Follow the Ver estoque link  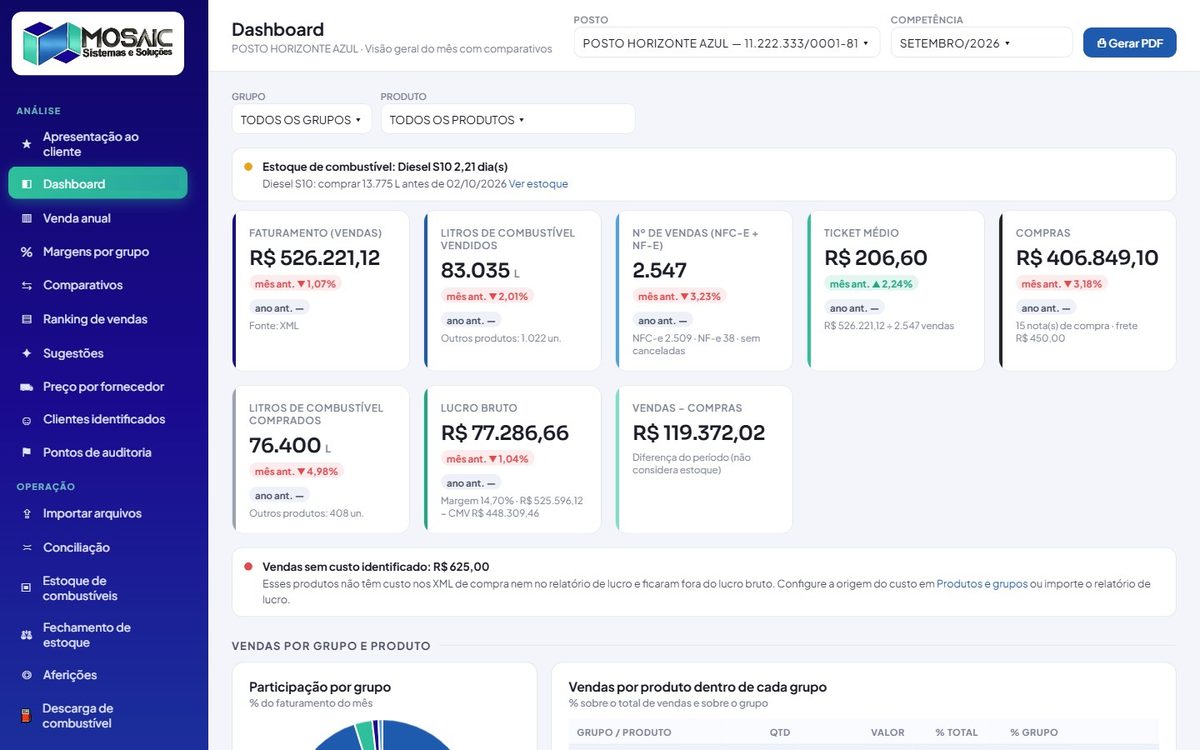[538, 184]
